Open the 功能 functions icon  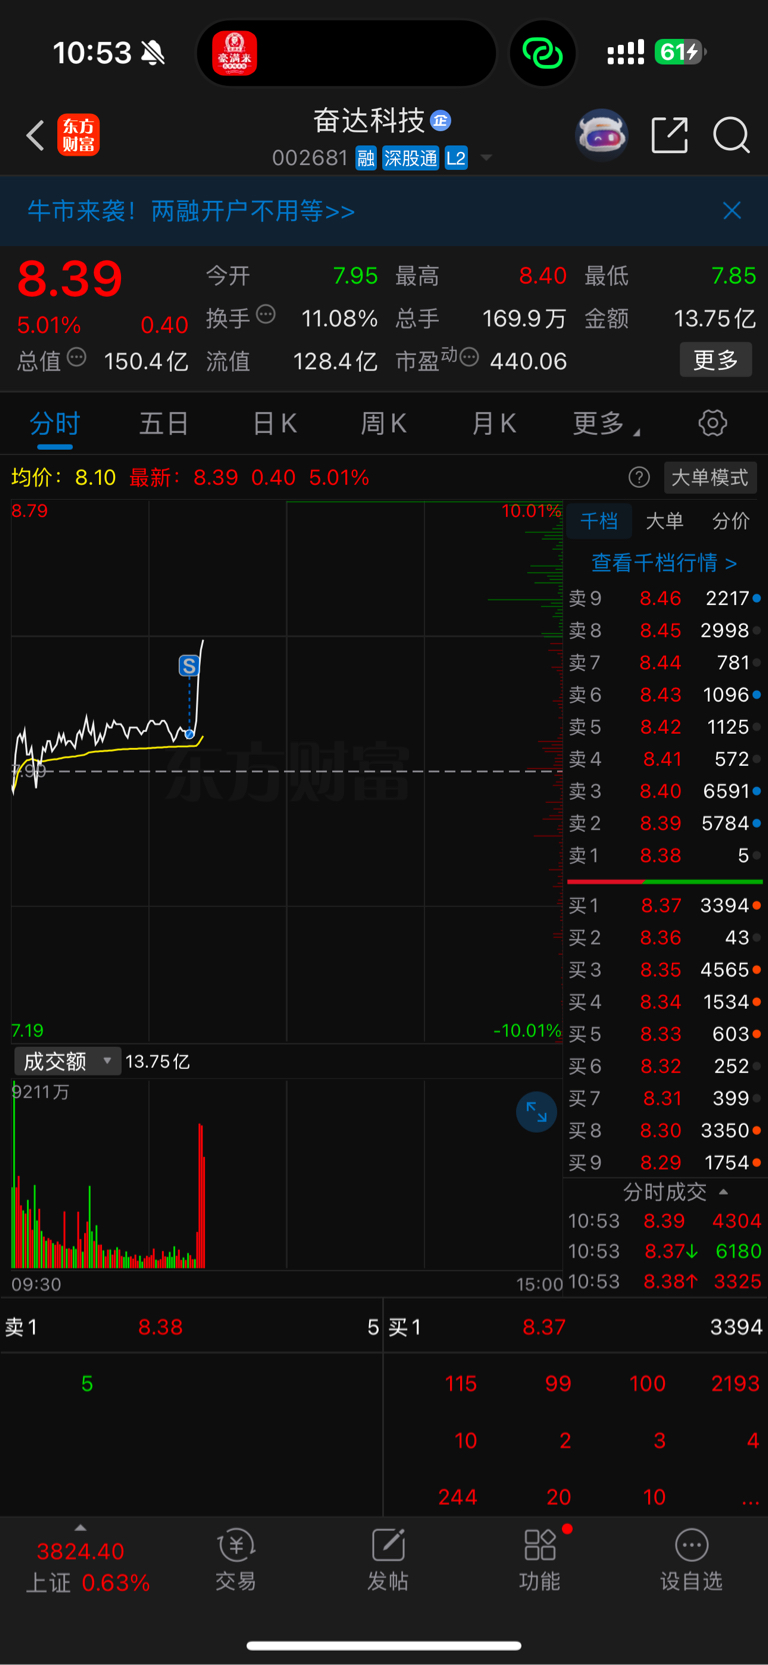(540, 1560)
